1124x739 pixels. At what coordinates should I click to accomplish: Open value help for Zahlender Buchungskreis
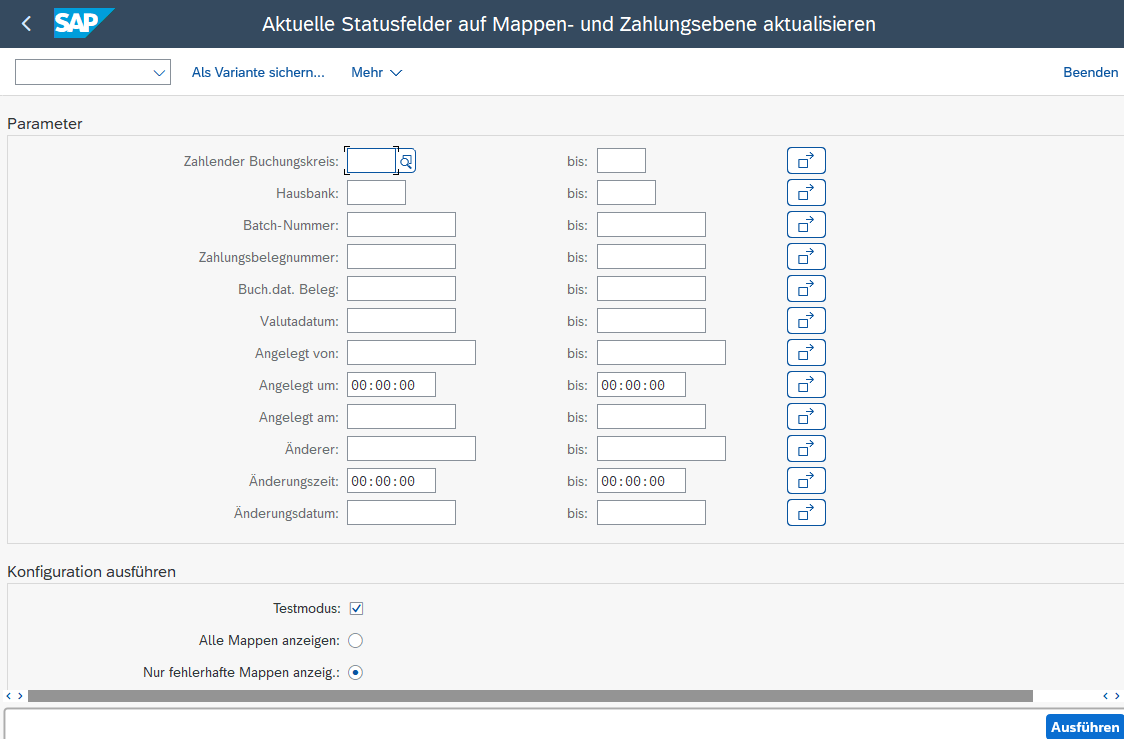pyautogui.click(x=406, y=161)
